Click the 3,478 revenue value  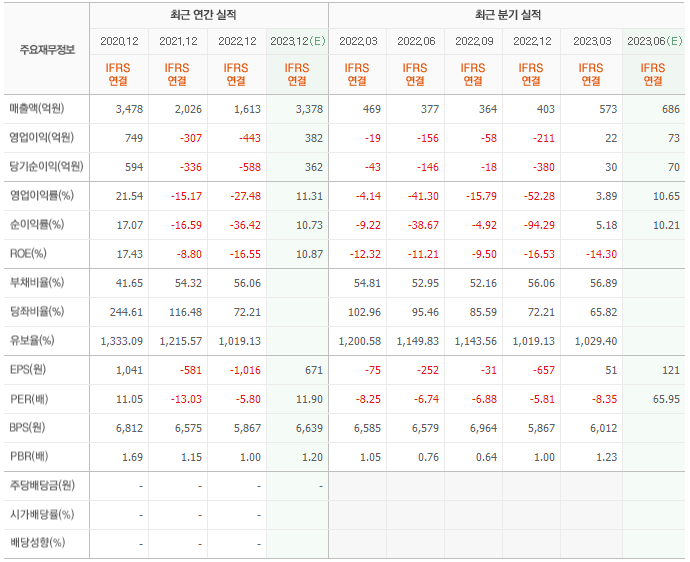(129, 109)
